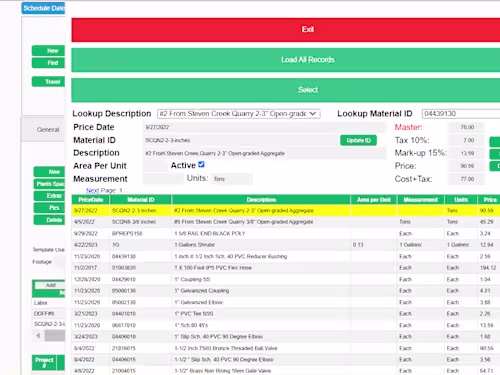Screen dimensions: 500x375
Task: Sort by the PriceDate column header
Action: (x=91, y=200)
